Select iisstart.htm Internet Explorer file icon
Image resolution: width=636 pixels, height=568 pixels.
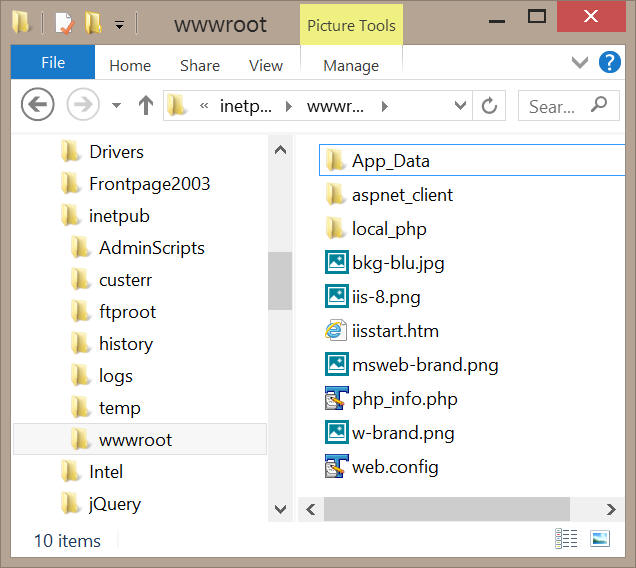[x=336, y=331]
